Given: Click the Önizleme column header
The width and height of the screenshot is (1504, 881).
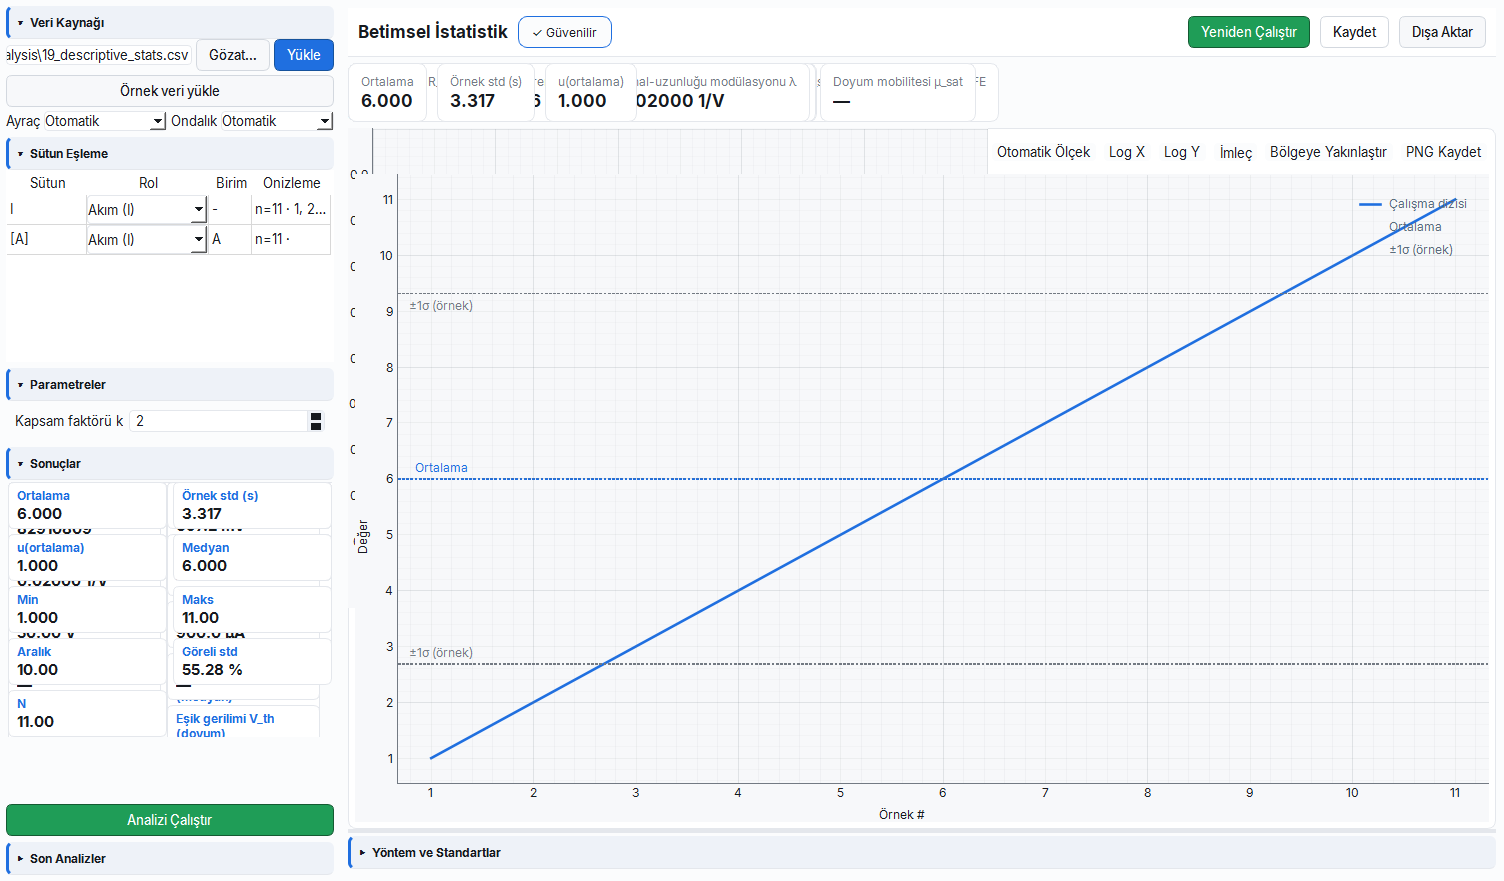Looking at the screenshot, I should click(292, 183).
